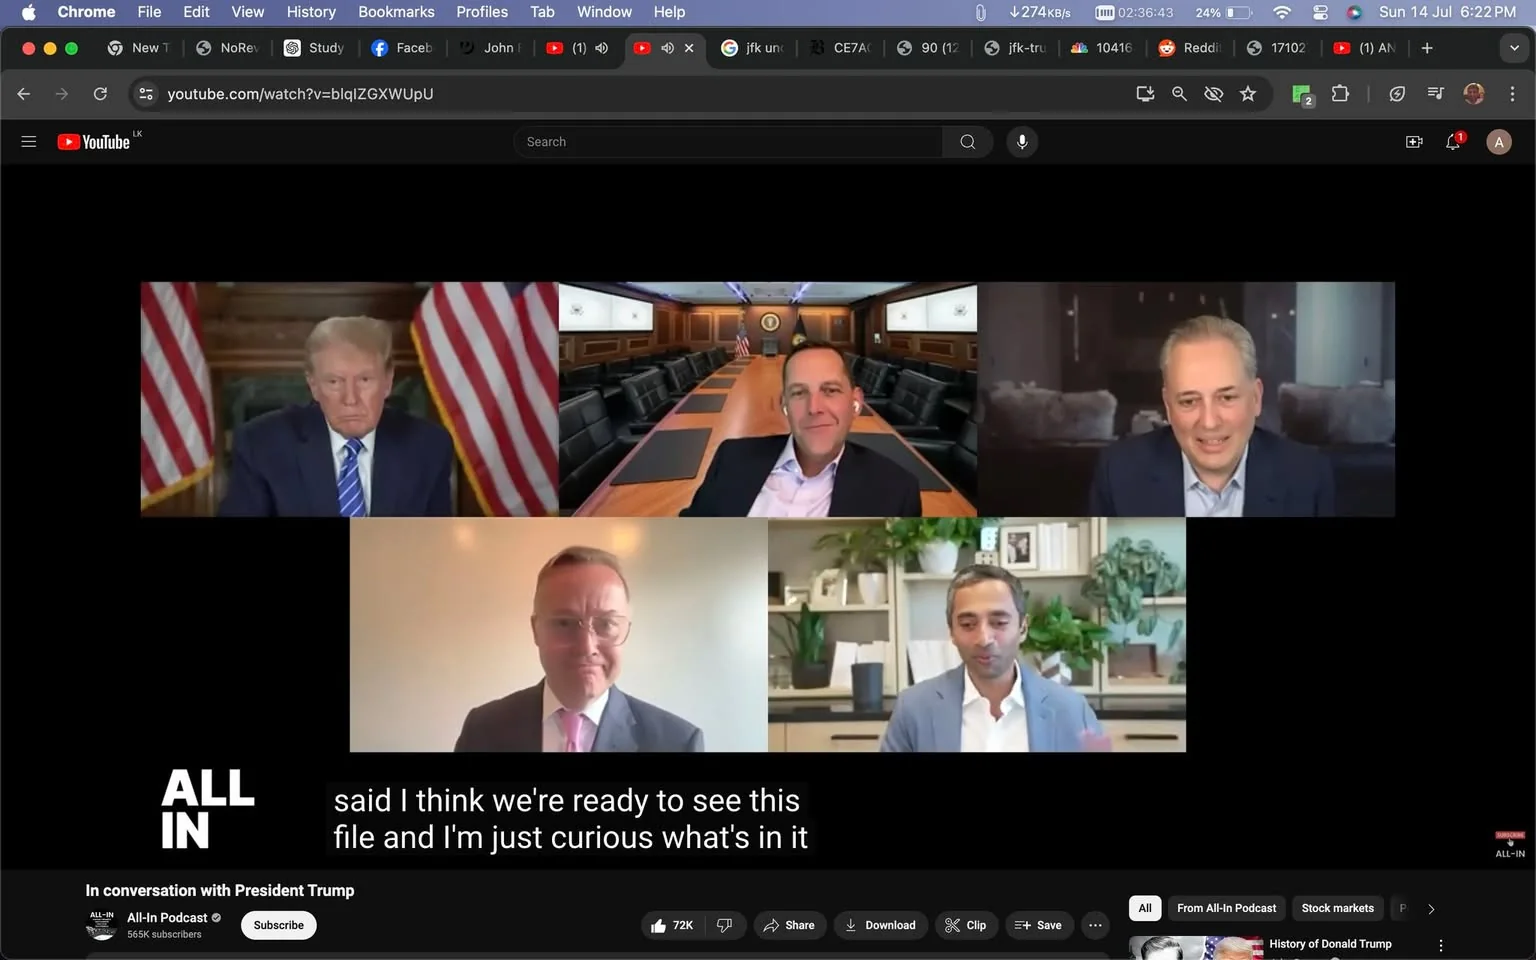Click the search magnifier button
Image resolution: width=1536 pixels, height=960 pixels.
(967, 142)
